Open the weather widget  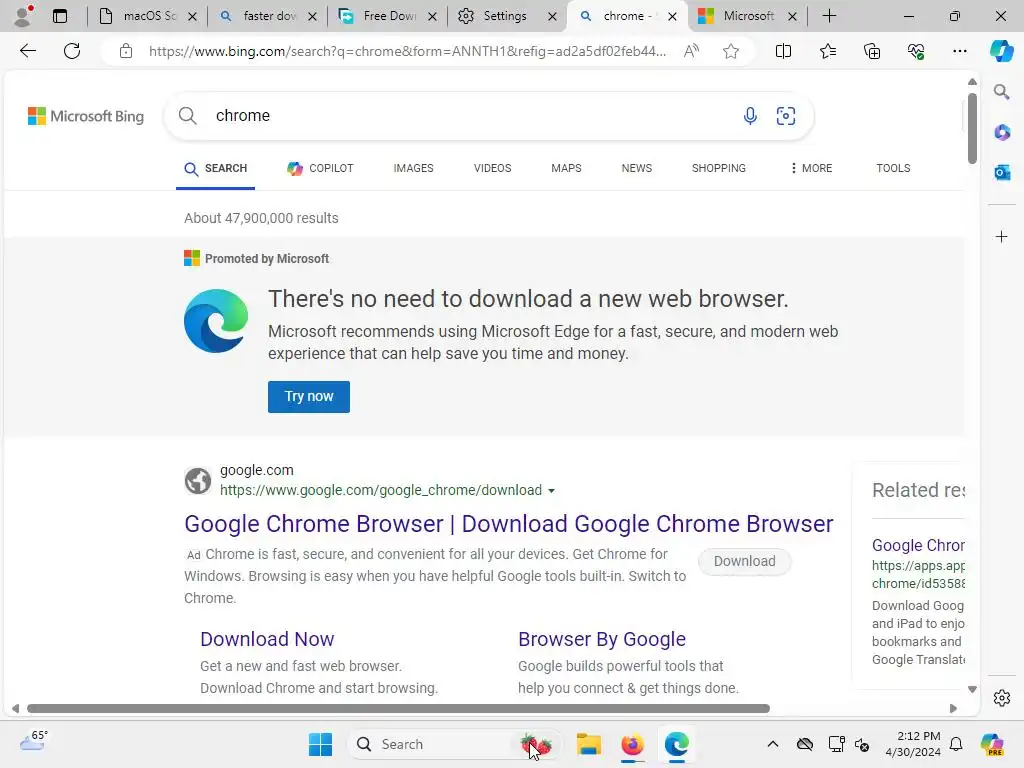click(x=33, y=741)
